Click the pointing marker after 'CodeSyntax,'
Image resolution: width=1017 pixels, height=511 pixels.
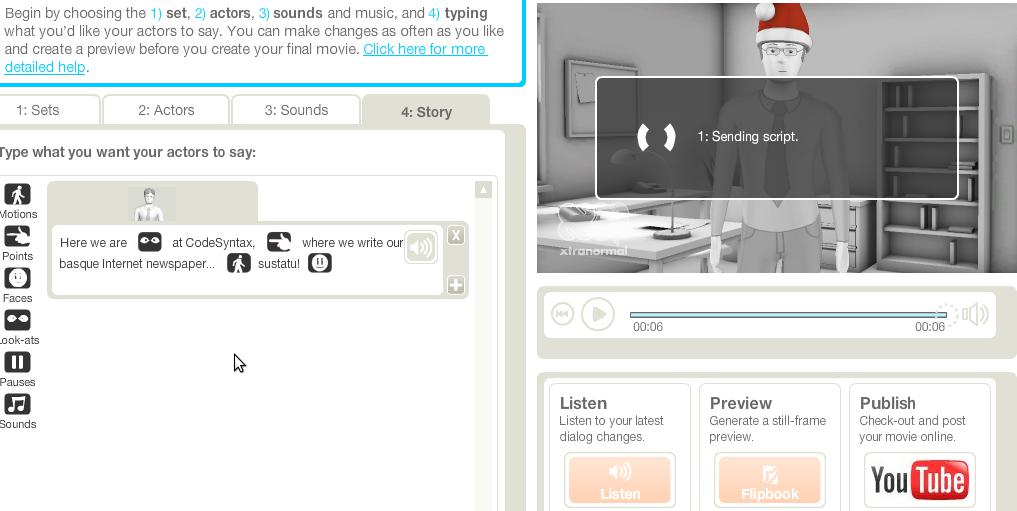click(279, 242)
